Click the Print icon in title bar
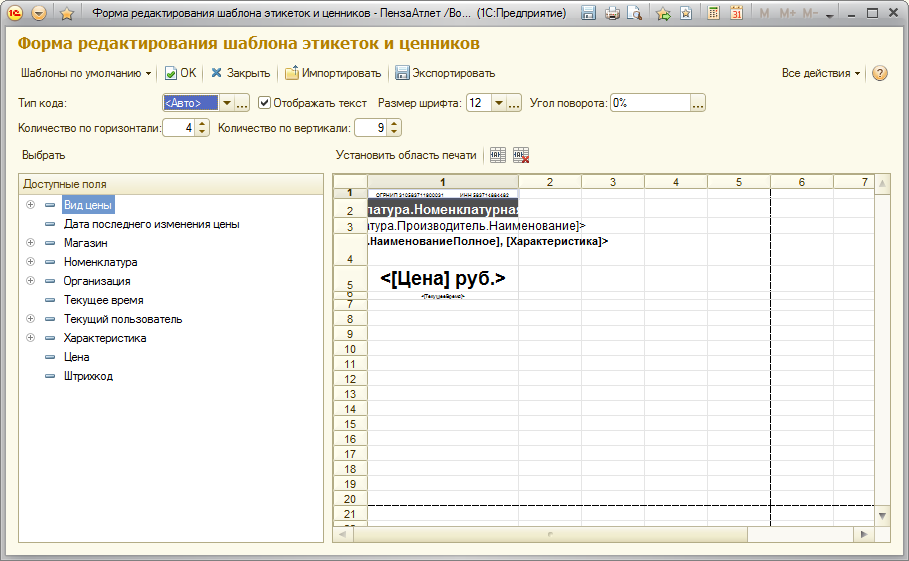909x561 pixels. pos(612,14)
